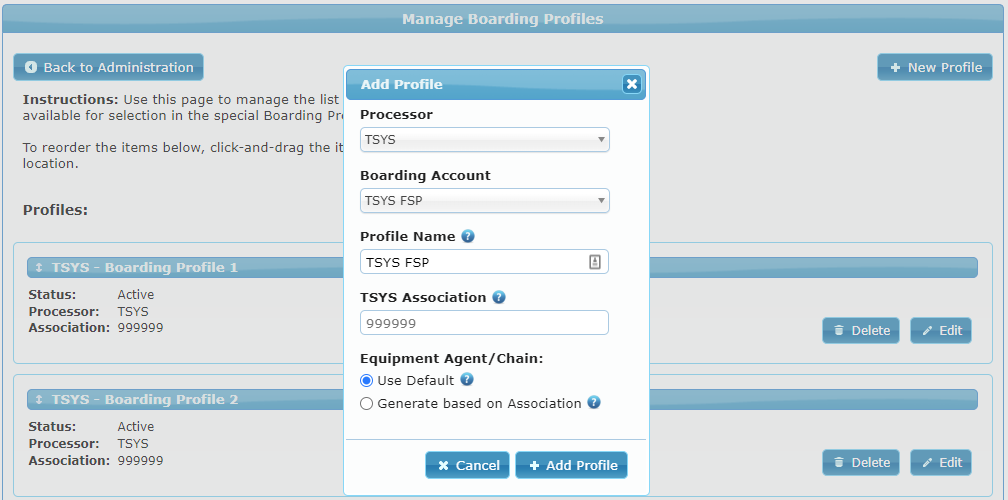This screenshot has height=500, width=1008.
Task: Delete TSYS Boarding Profile 2
Action: (x=861, y=462)
